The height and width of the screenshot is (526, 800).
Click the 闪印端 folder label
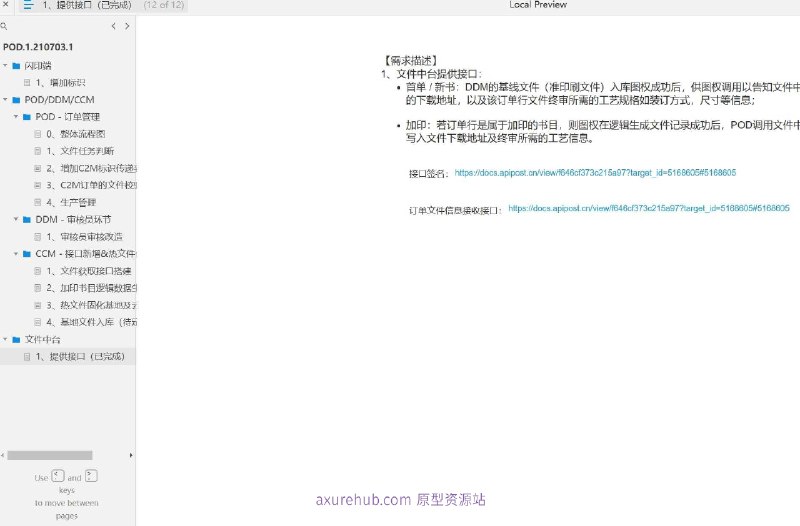tap(38, 66)
